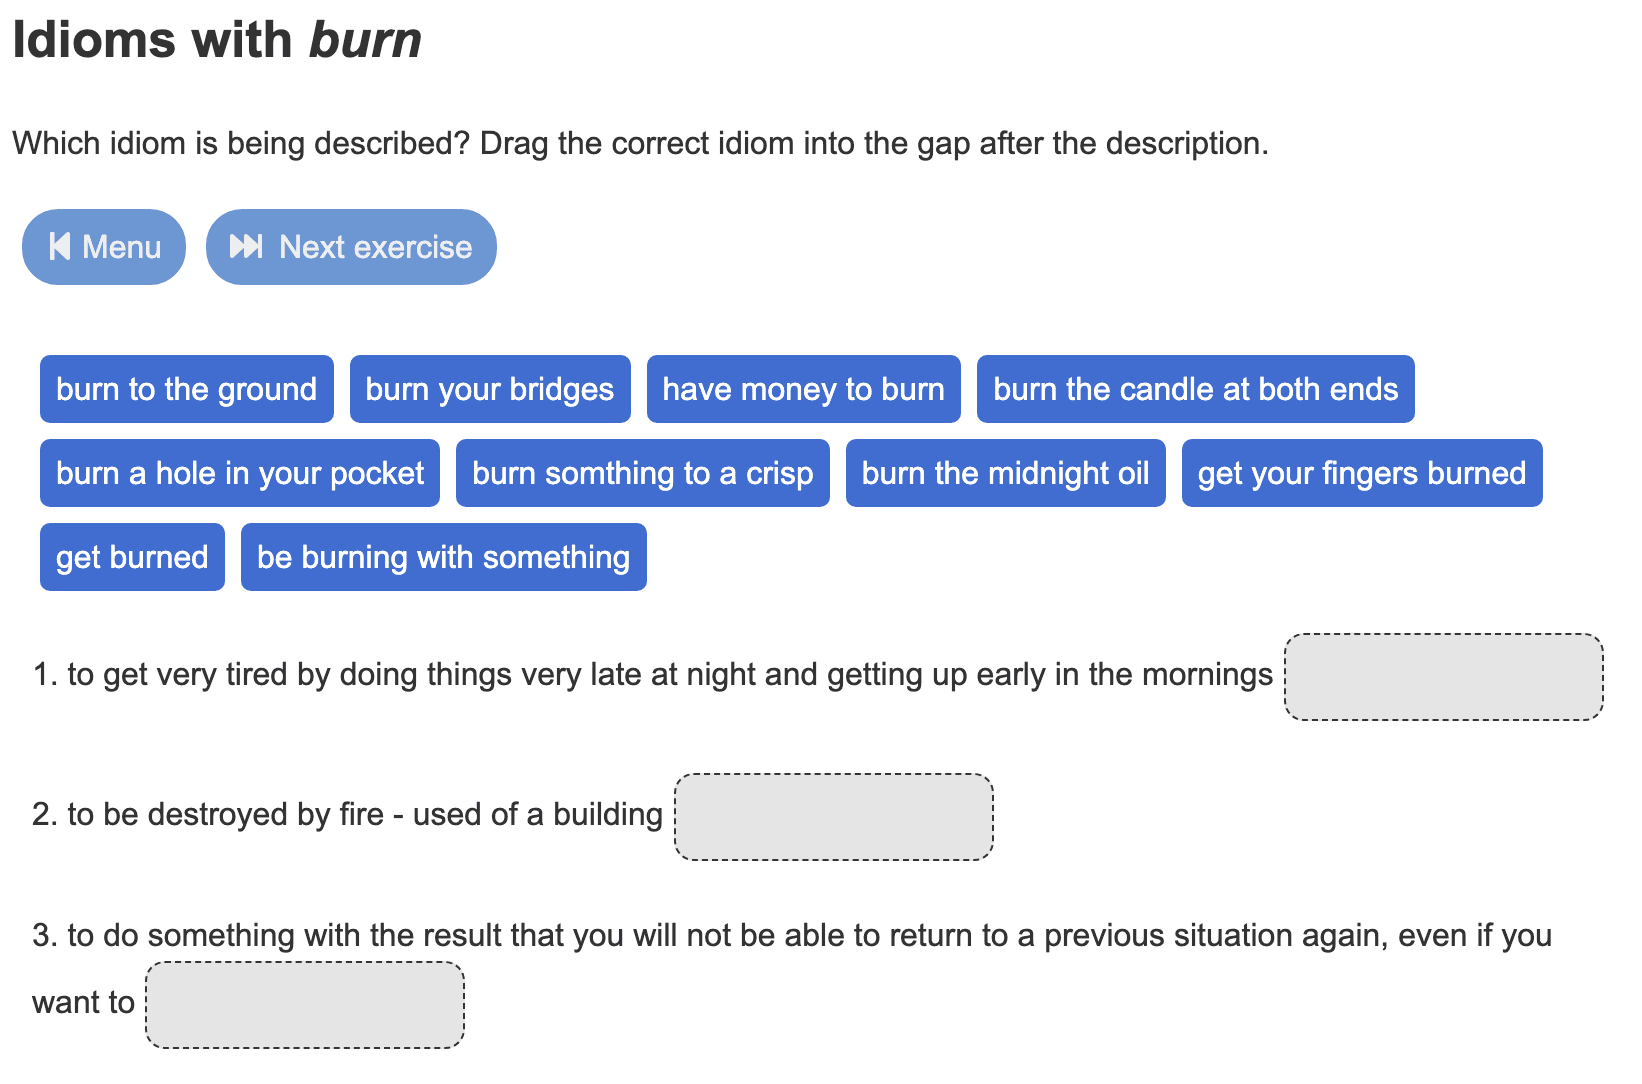Click 'burn somthing to a crisp' tile
This screenshot has height=1084, width=1642.
[642, 473]
